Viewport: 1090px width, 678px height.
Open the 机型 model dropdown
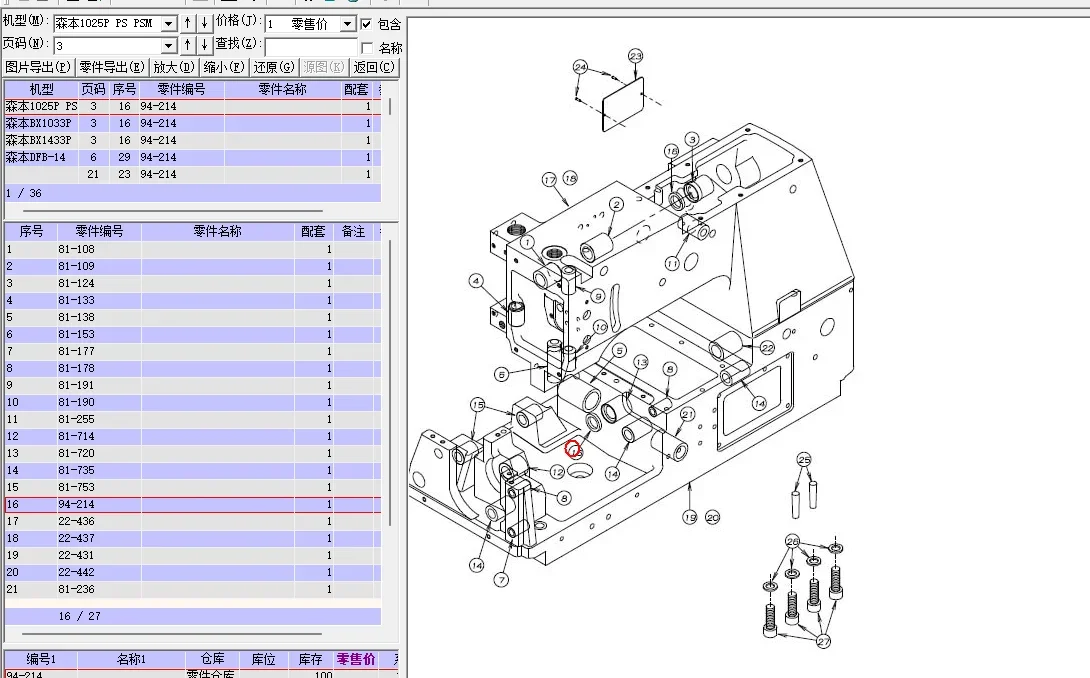168,24
